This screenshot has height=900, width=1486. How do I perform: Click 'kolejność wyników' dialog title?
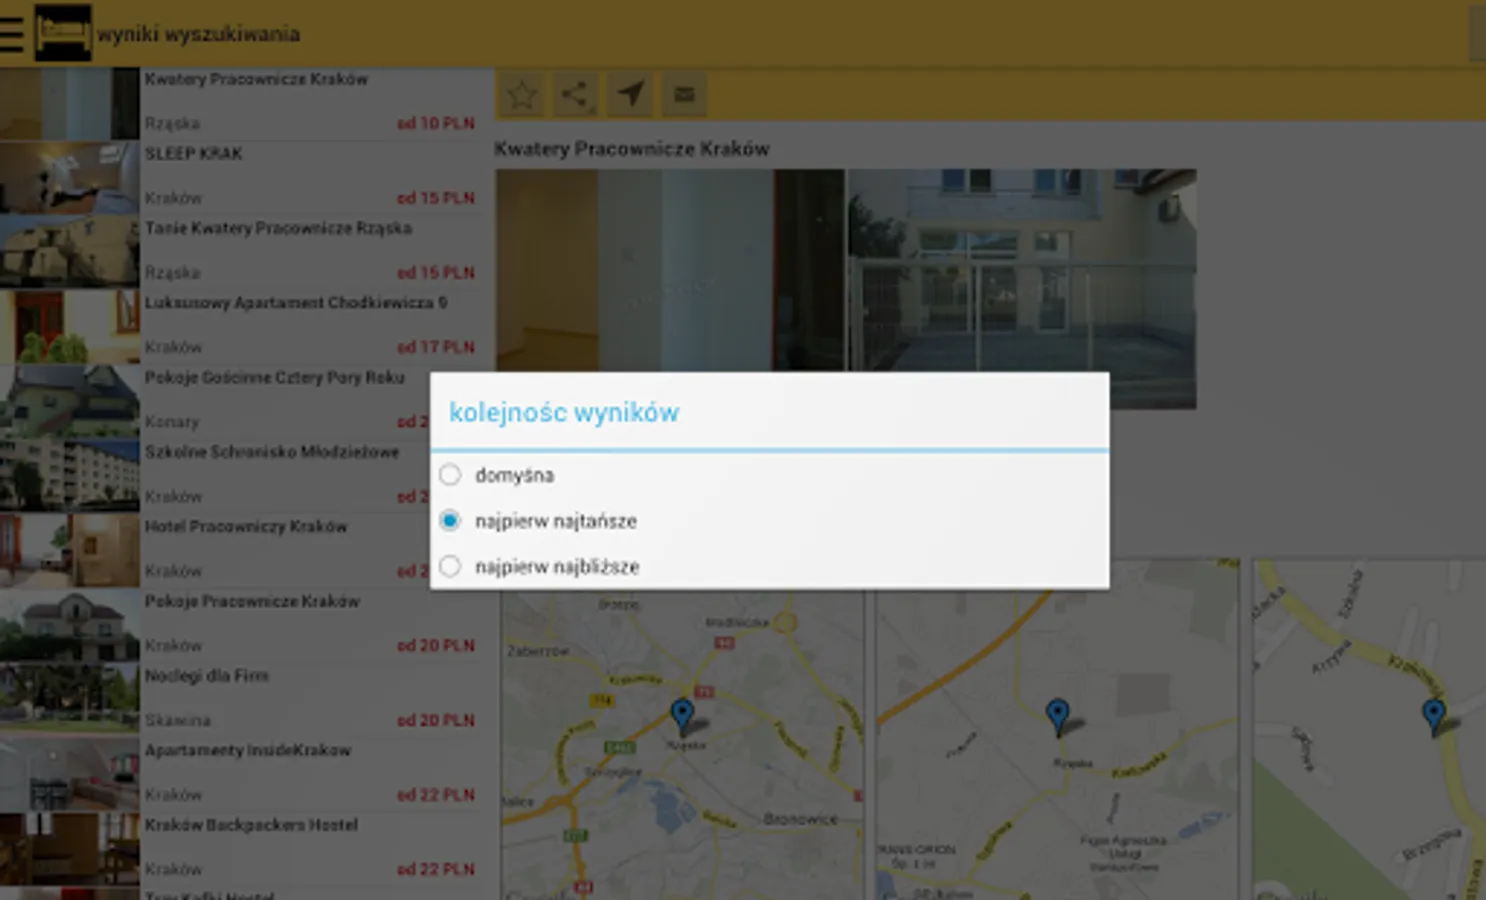pos(564,412)
